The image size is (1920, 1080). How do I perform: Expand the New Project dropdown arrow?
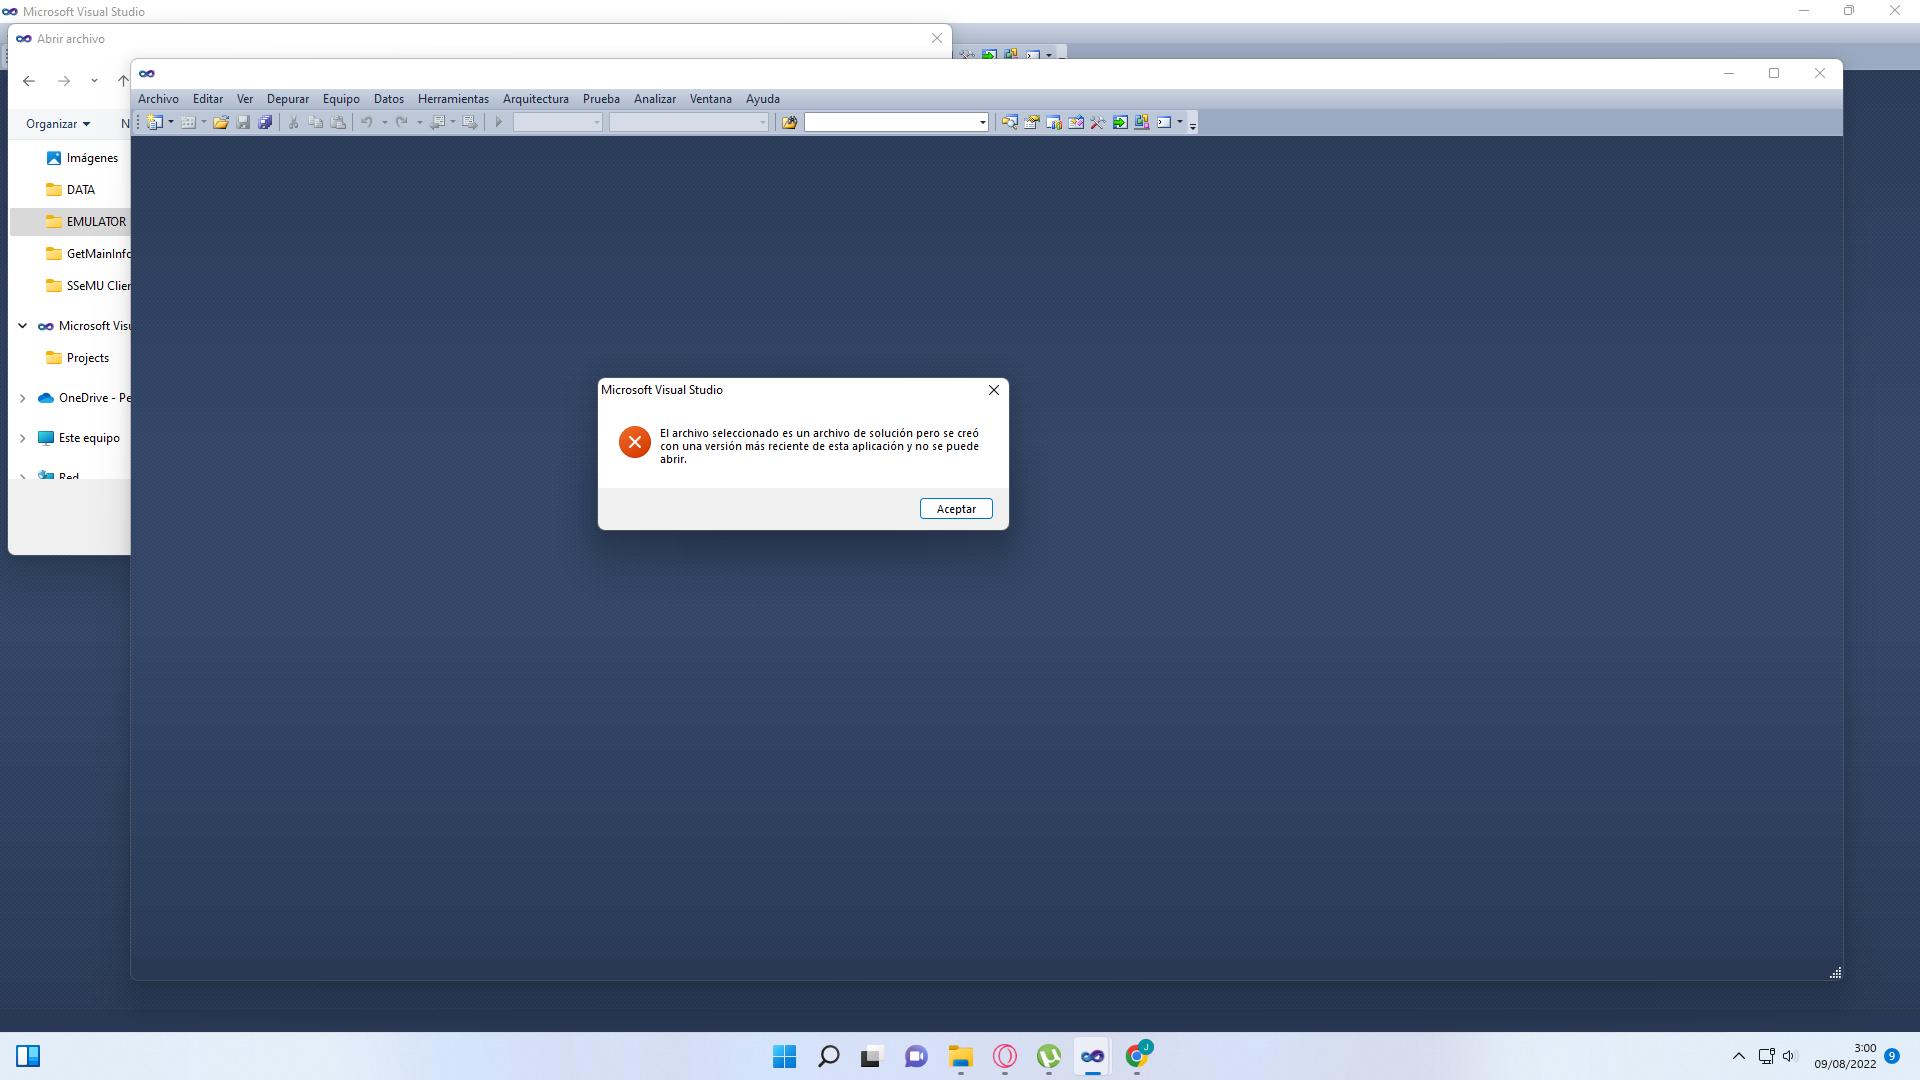point(171,122)
